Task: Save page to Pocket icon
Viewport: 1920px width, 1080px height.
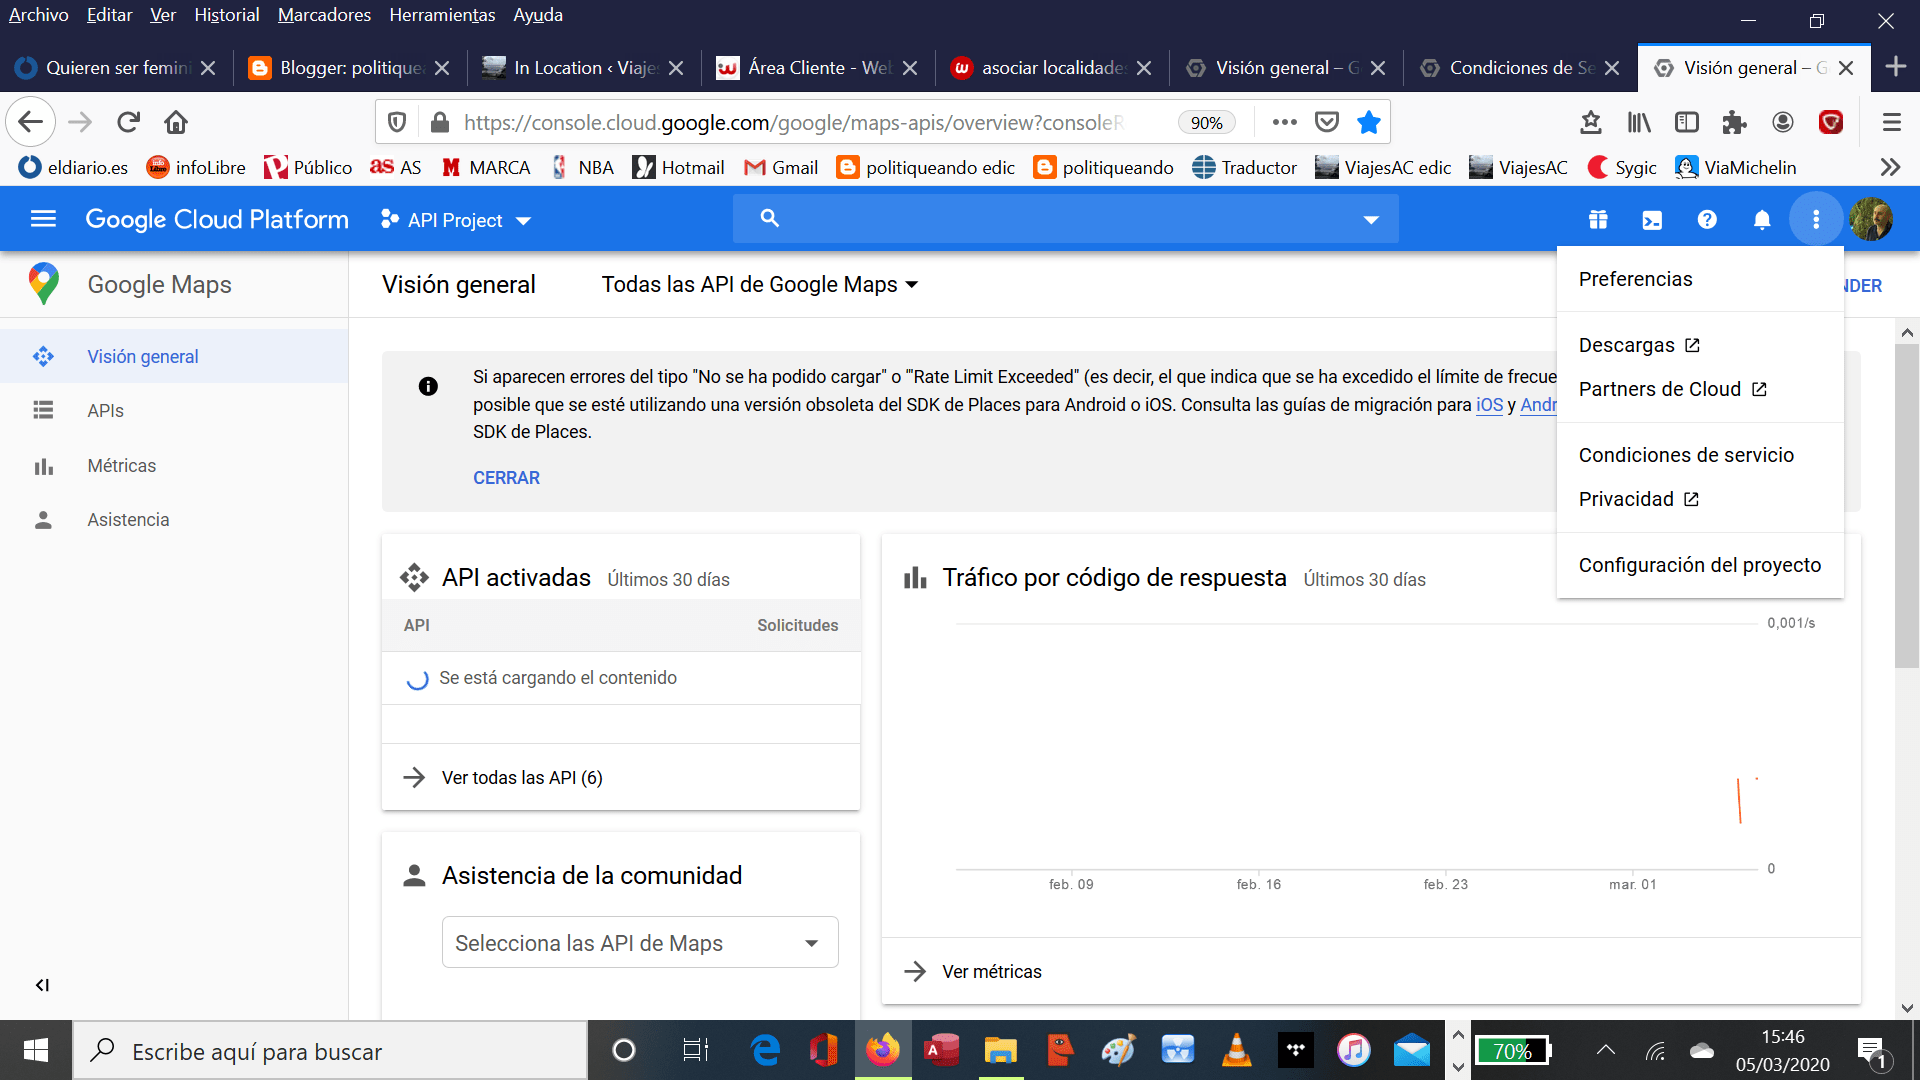Action: click(x=1326, y=122)
